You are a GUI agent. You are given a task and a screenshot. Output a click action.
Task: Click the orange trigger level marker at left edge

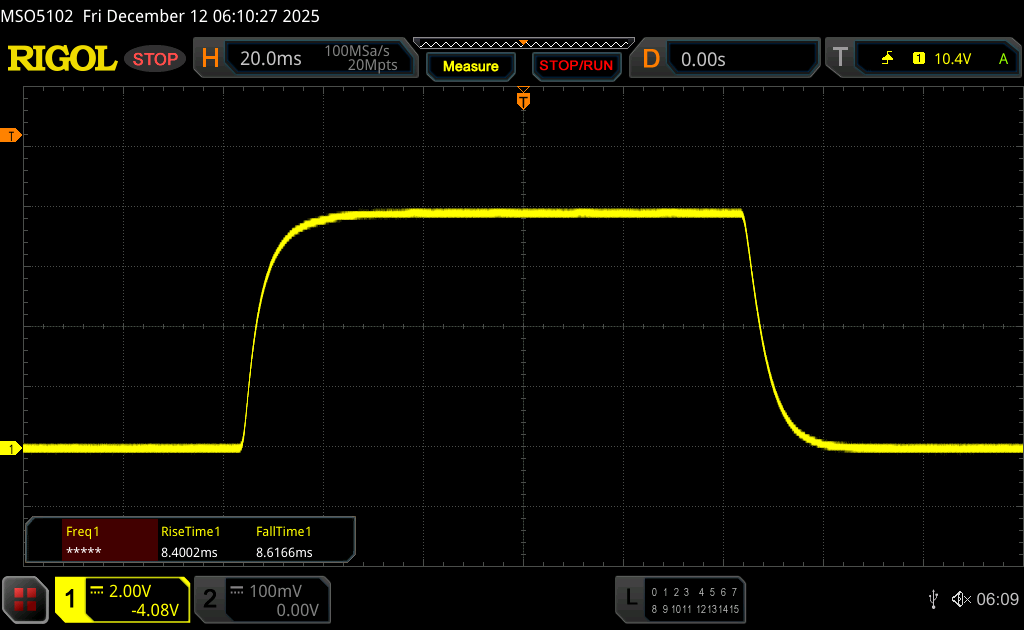pos(12,135)
